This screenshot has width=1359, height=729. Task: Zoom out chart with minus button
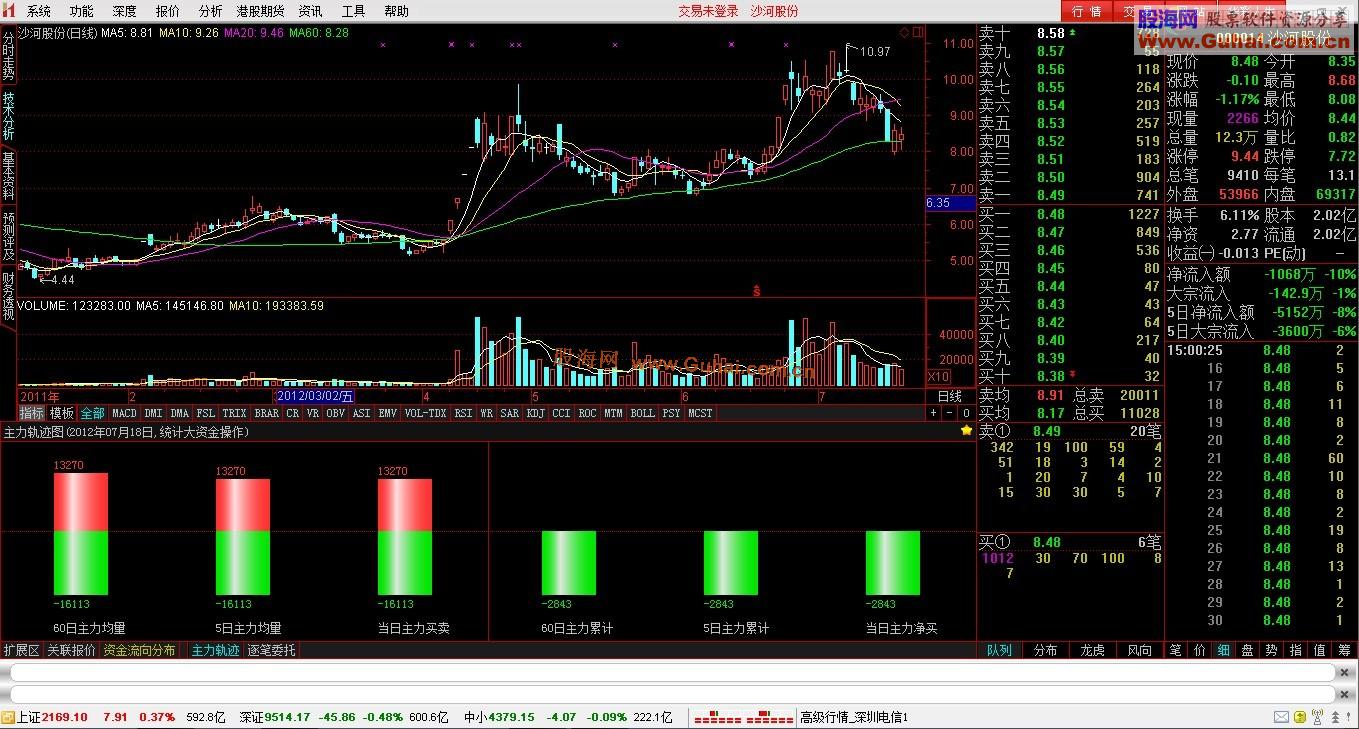(950, 413)
